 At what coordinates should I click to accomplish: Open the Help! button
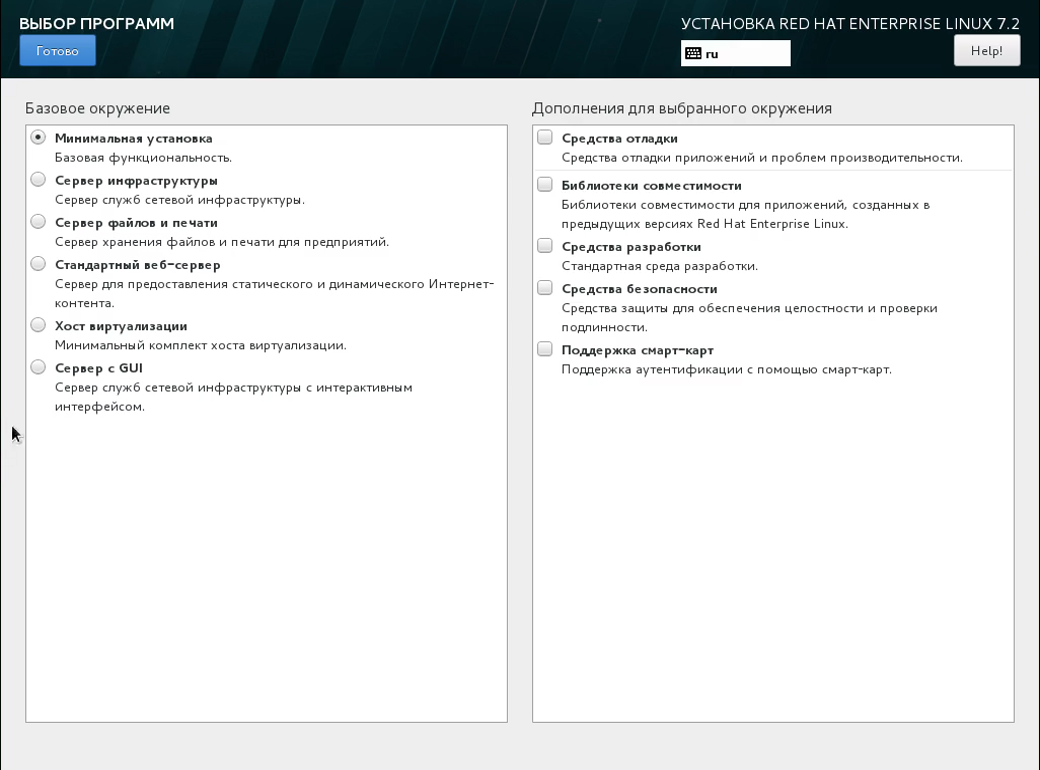pyautogui.click(x=987, y=50)
